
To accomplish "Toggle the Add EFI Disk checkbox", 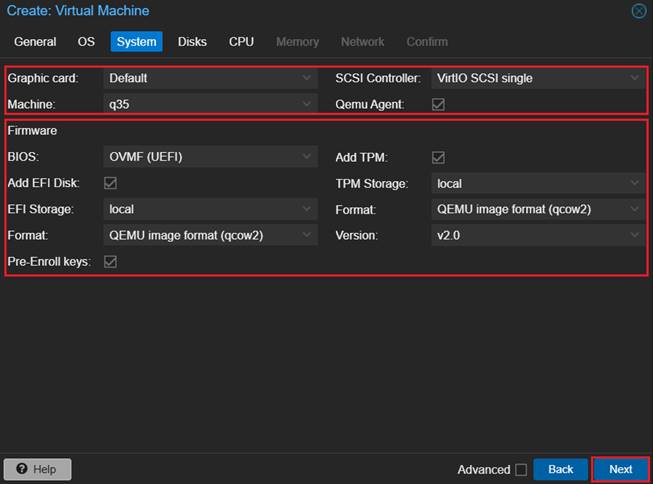I will pyautogui.click(x=110, y=183).
